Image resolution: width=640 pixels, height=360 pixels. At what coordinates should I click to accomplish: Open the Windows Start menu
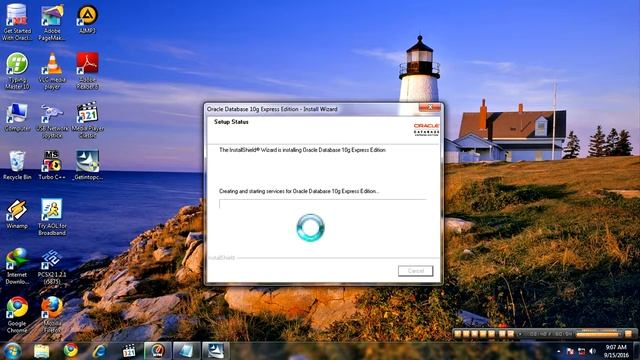click(x=12, y=351)
